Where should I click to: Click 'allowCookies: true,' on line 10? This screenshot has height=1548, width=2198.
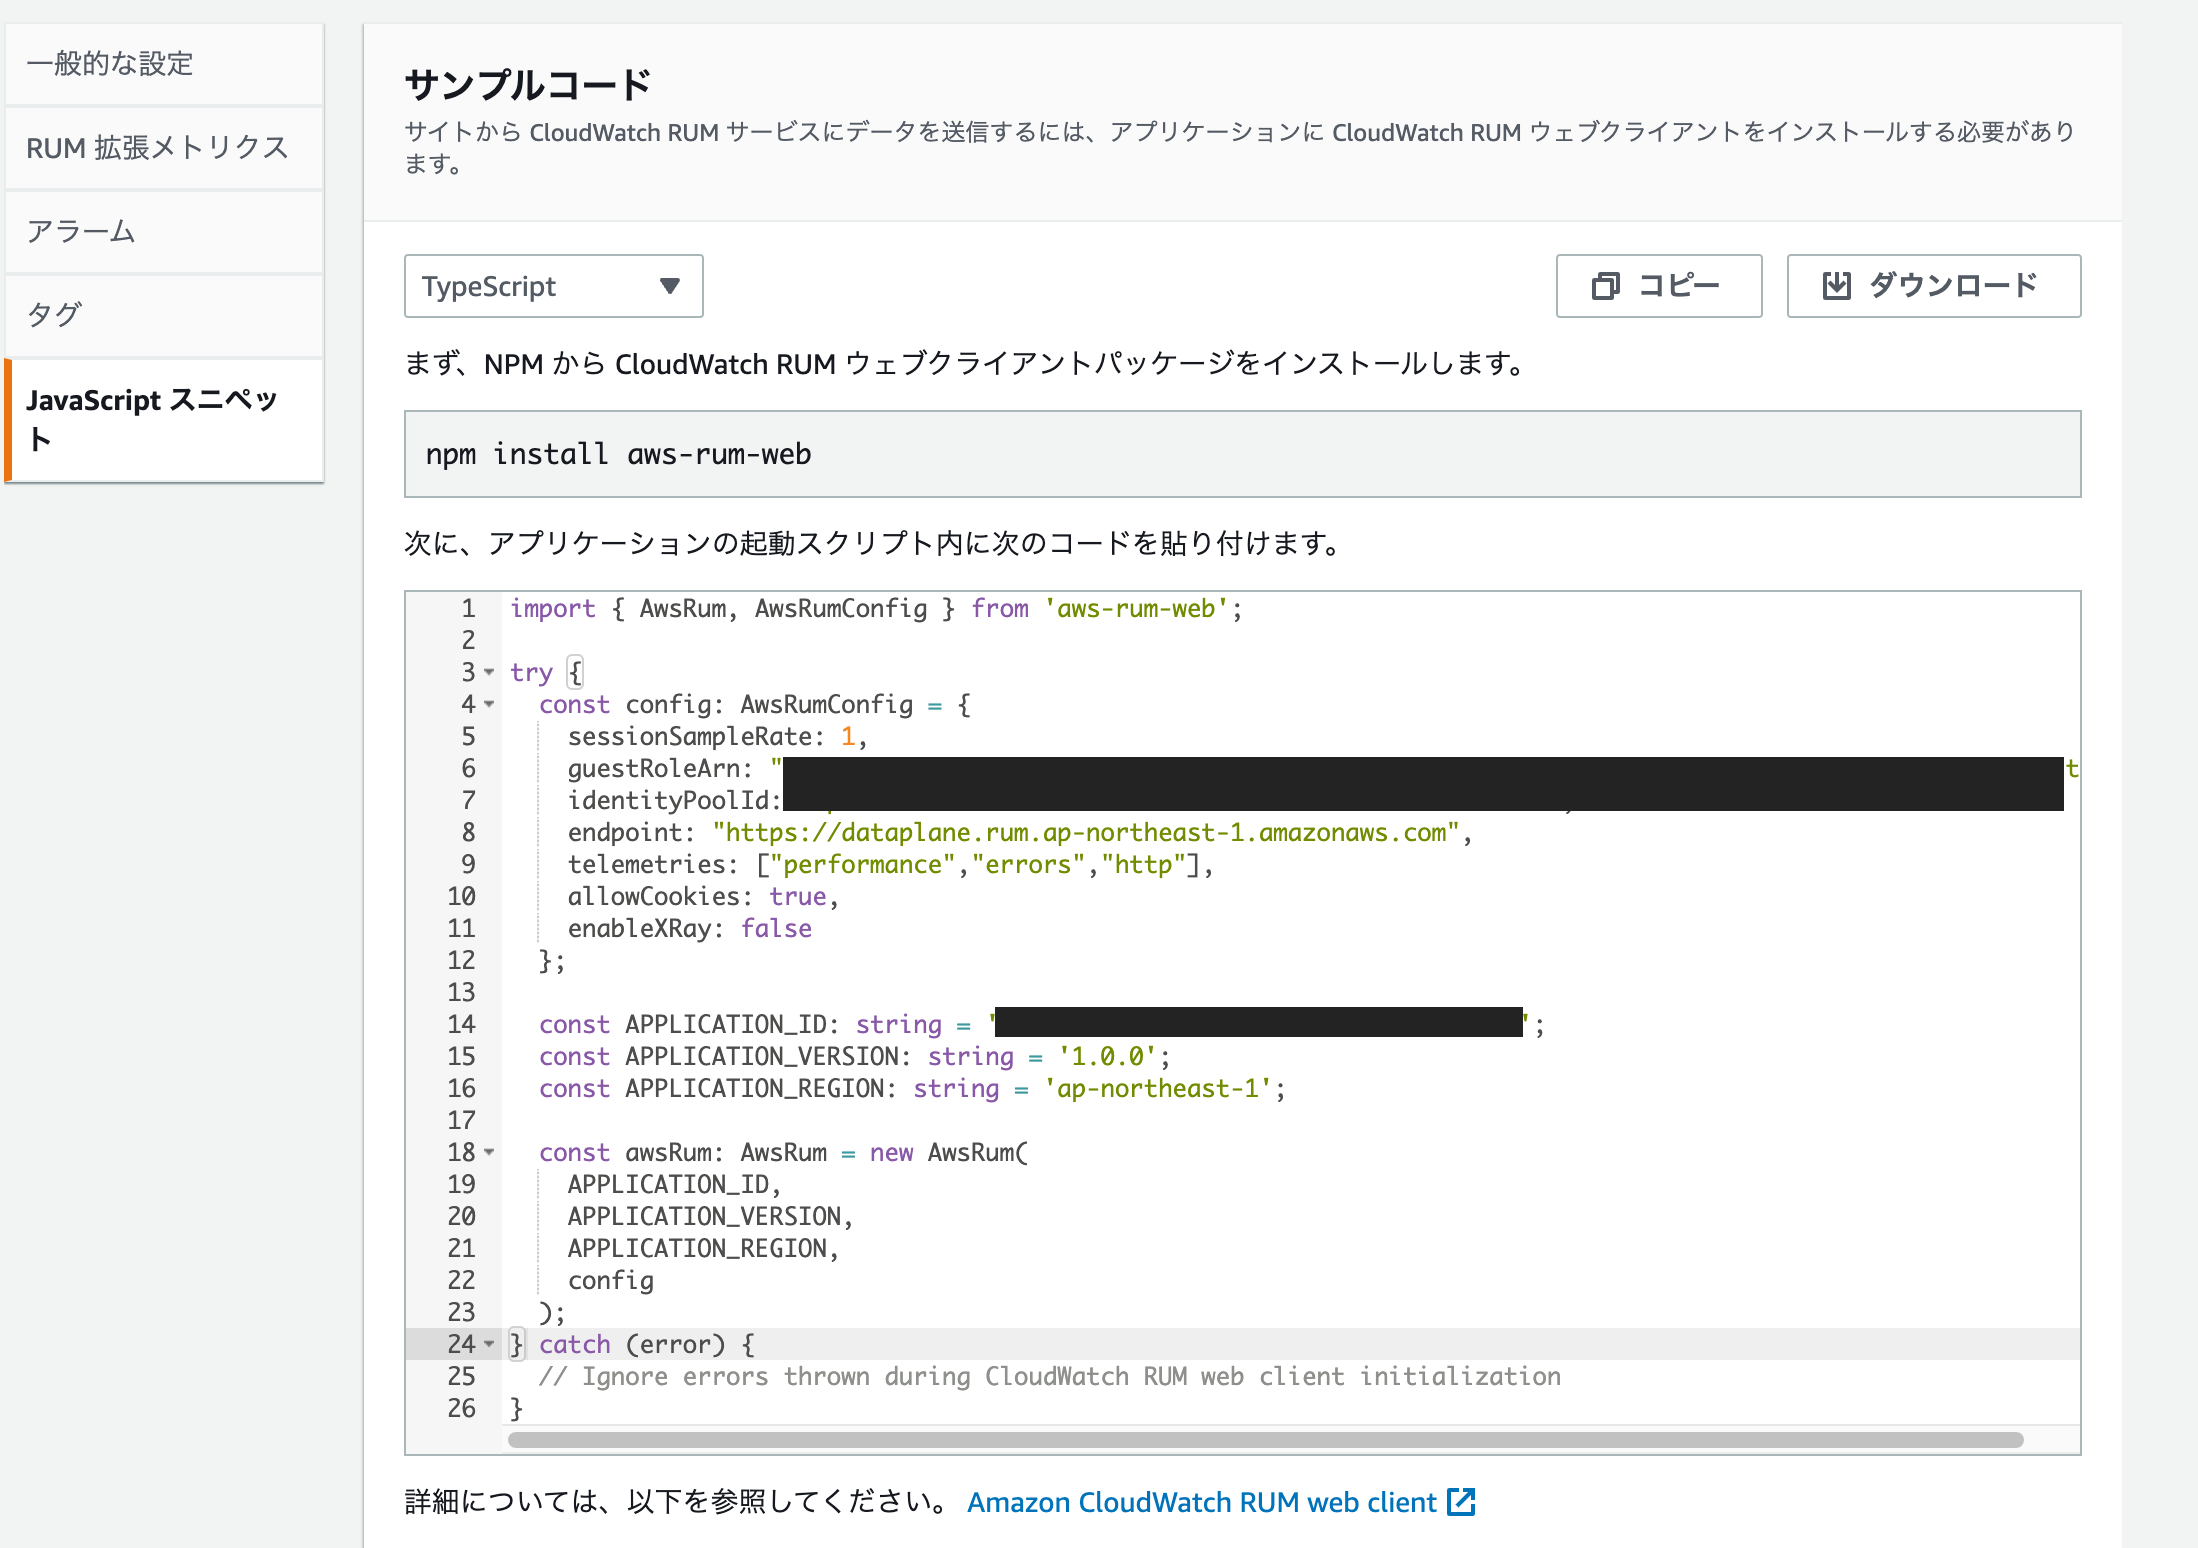[x=703, y=896]
